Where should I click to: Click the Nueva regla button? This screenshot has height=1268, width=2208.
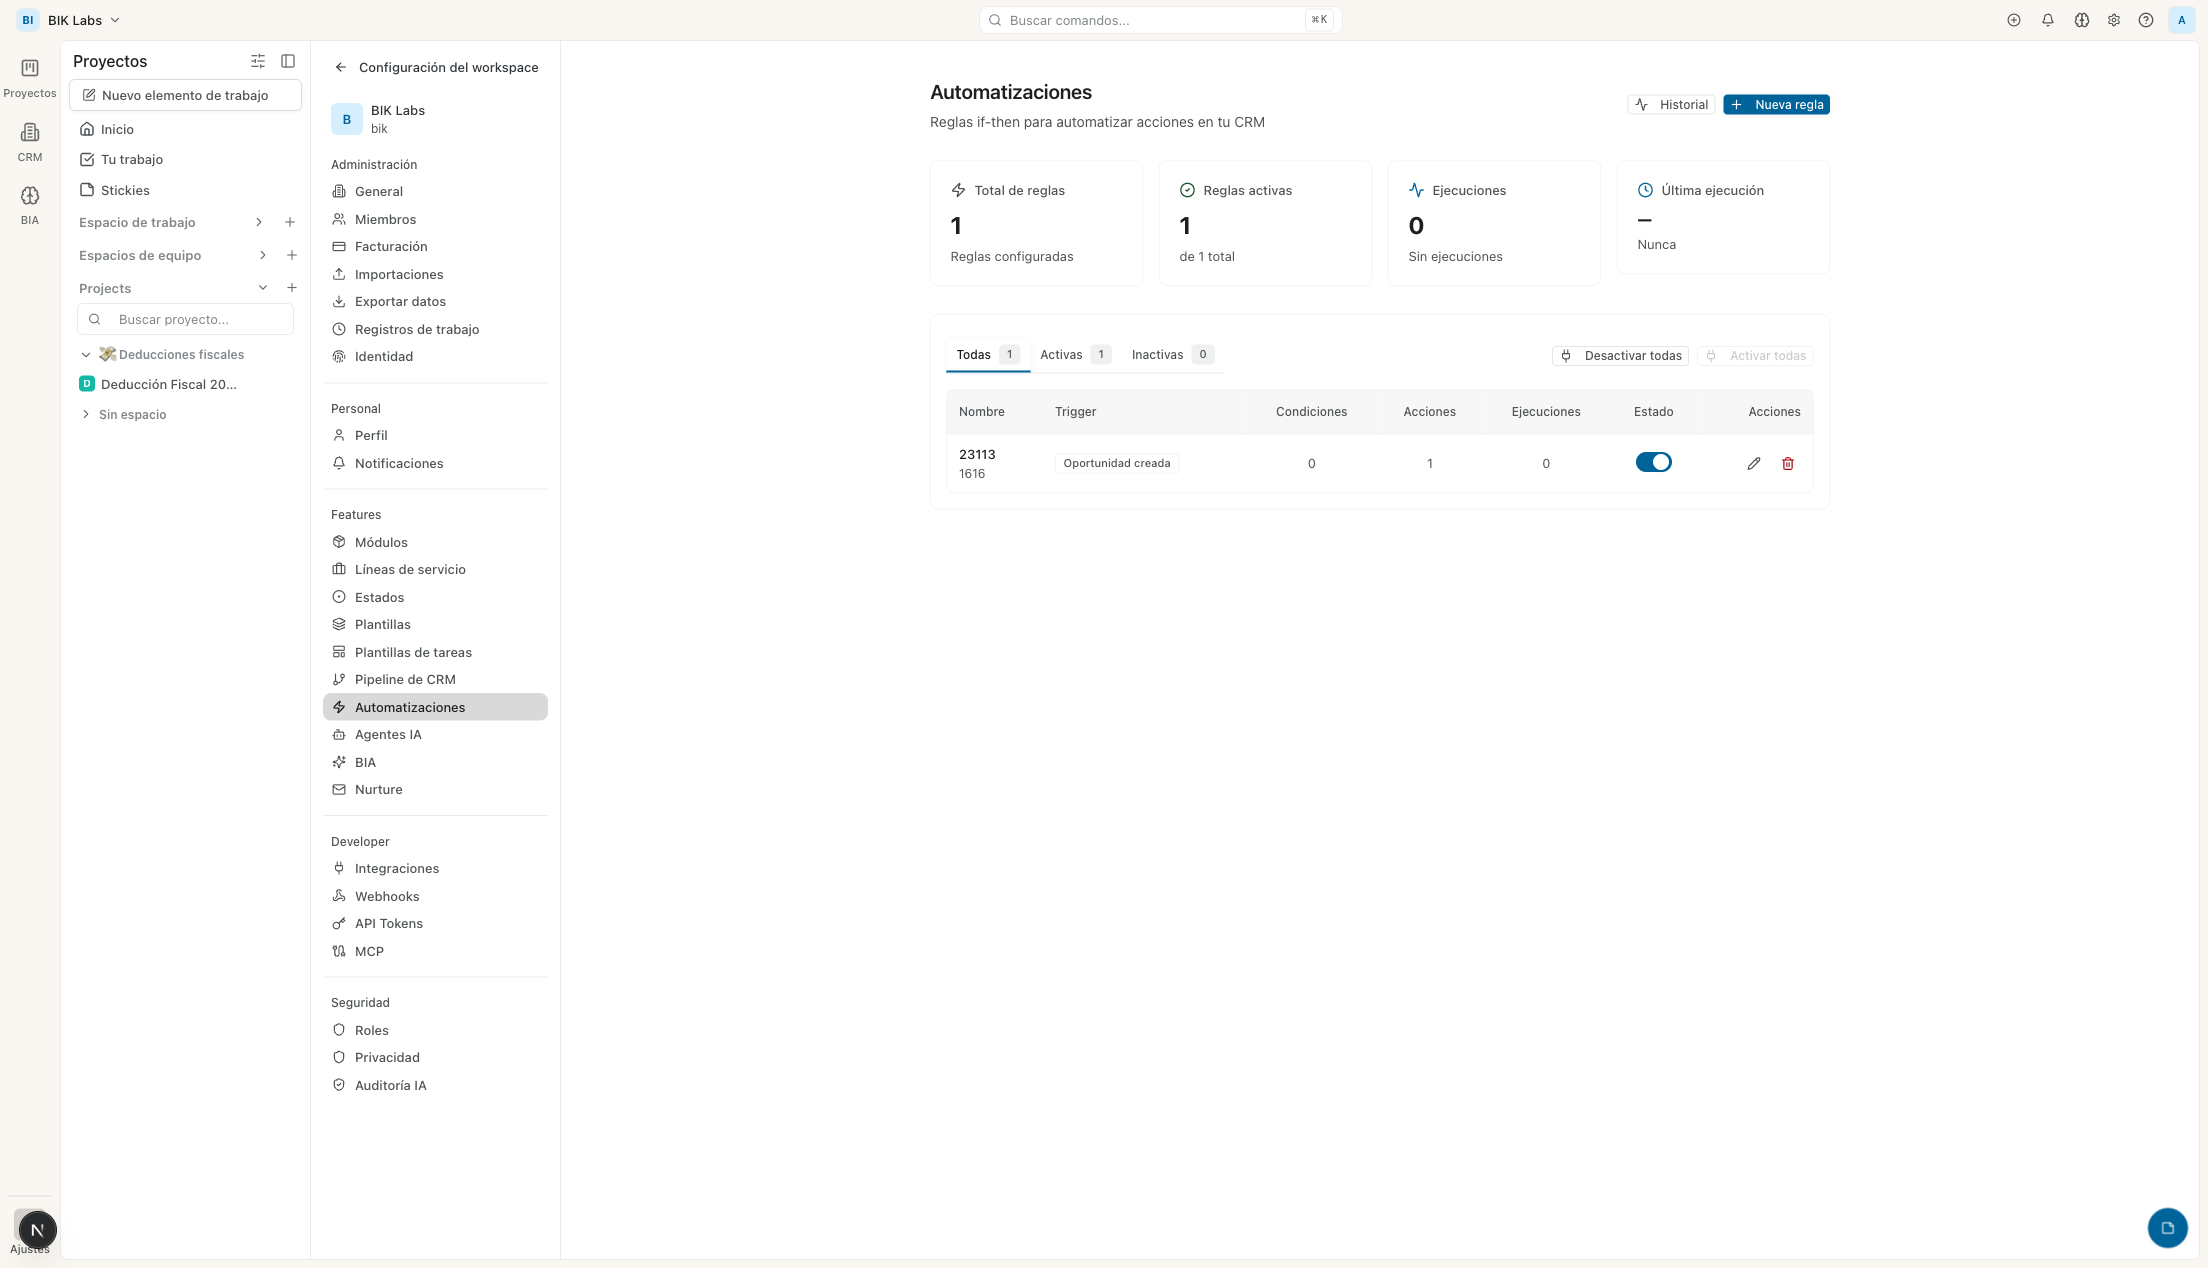point(1775,104)
